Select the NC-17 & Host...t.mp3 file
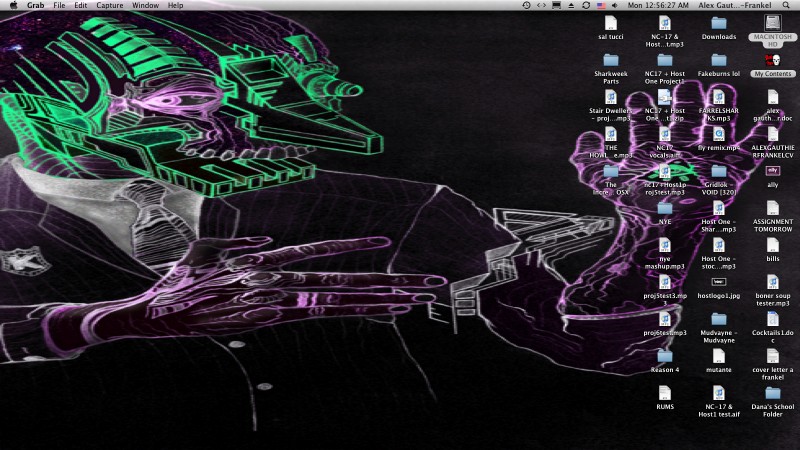The image size is (800, 450). 665,23
